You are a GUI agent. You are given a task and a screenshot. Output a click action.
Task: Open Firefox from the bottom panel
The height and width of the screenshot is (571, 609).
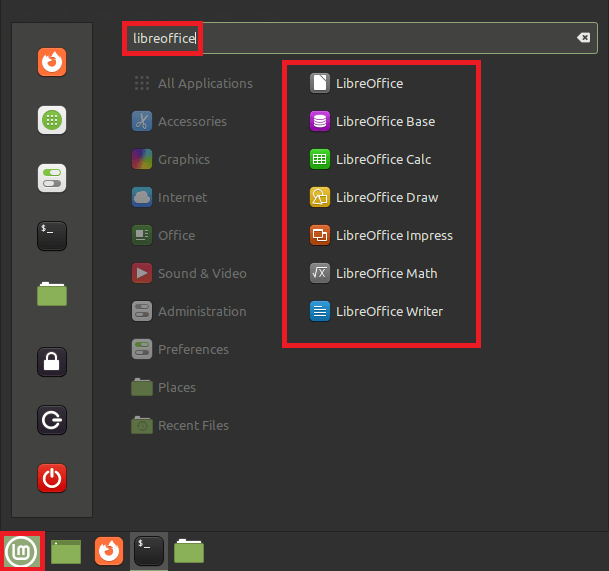tap(109, 551)
